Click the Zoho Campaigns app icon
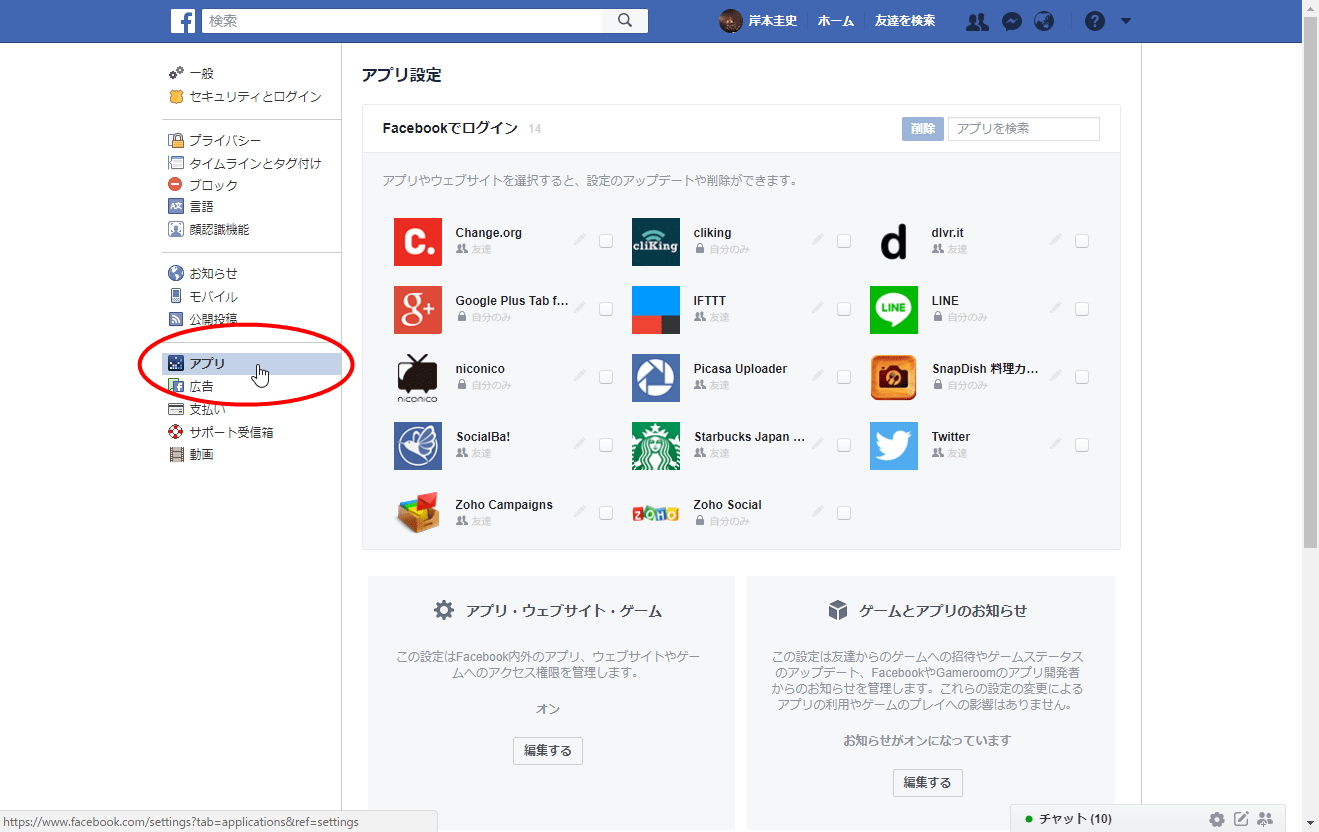 418,513
